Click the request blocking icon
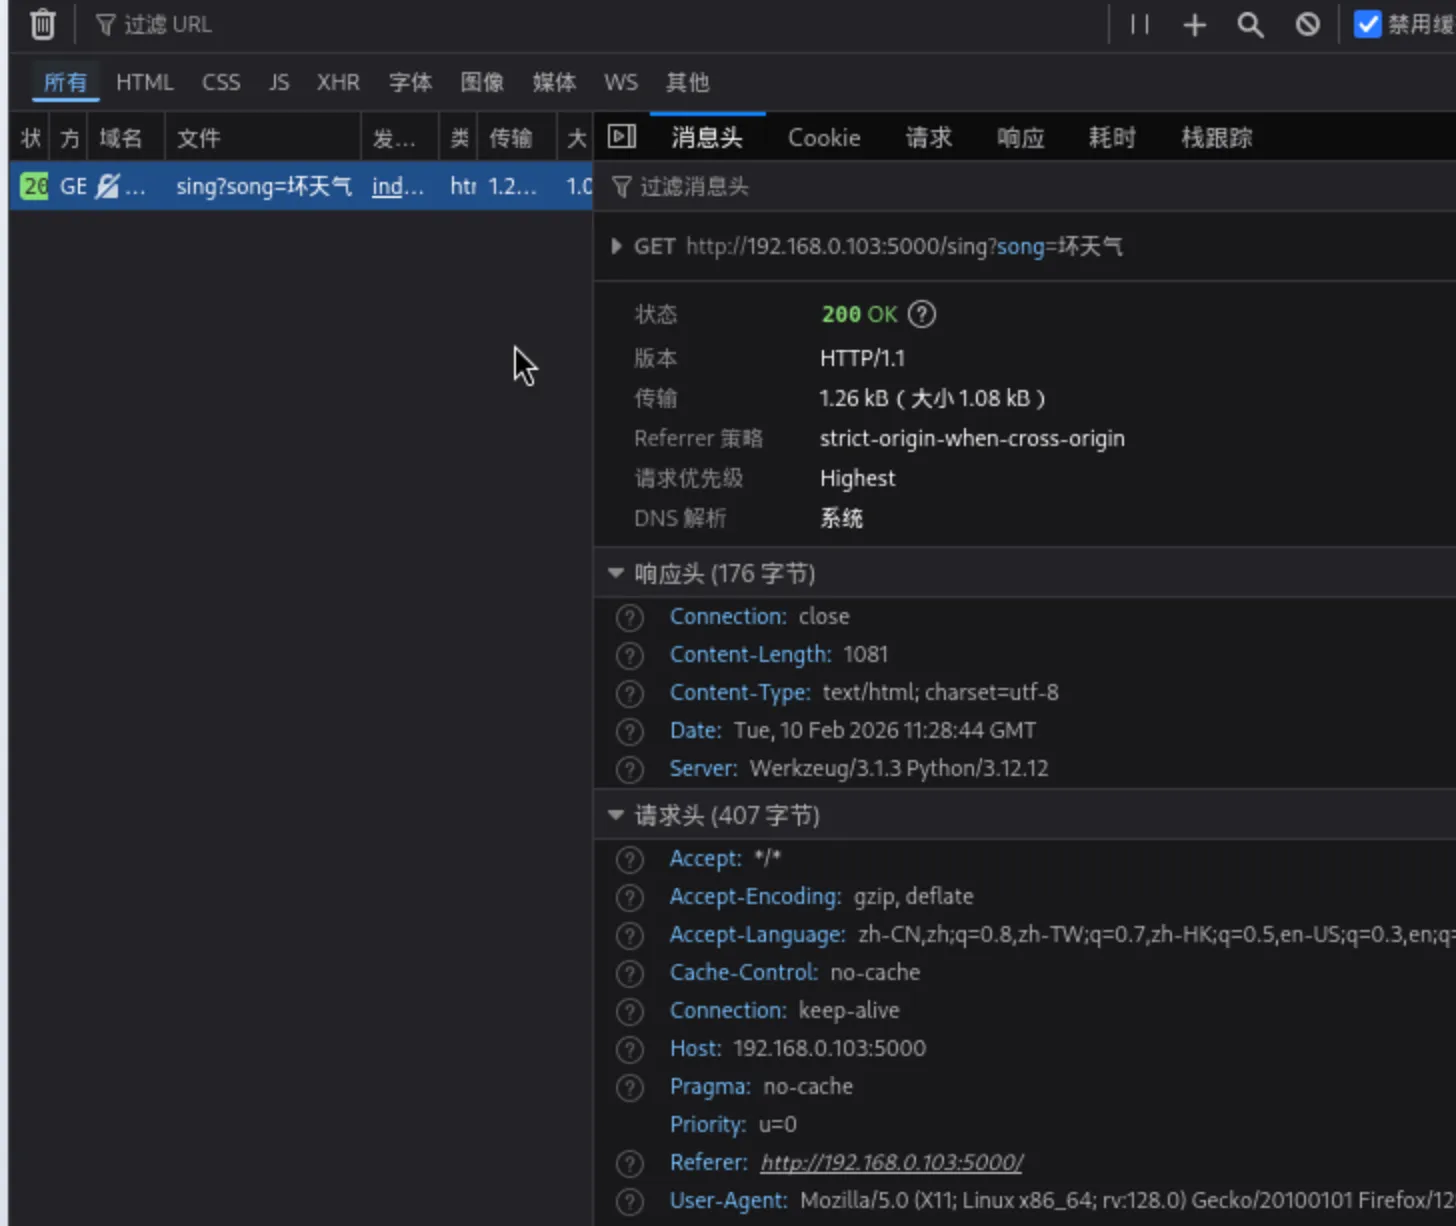The width and height of the screenshot is (1456, 1226). click(x=1307, y=24)
